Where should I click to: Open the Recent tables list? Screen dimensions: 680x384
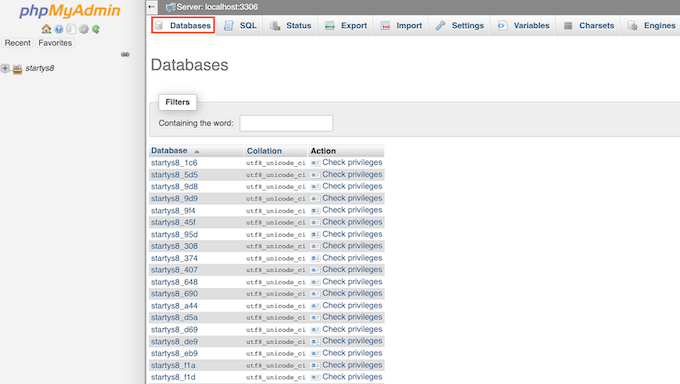(18, 43)
